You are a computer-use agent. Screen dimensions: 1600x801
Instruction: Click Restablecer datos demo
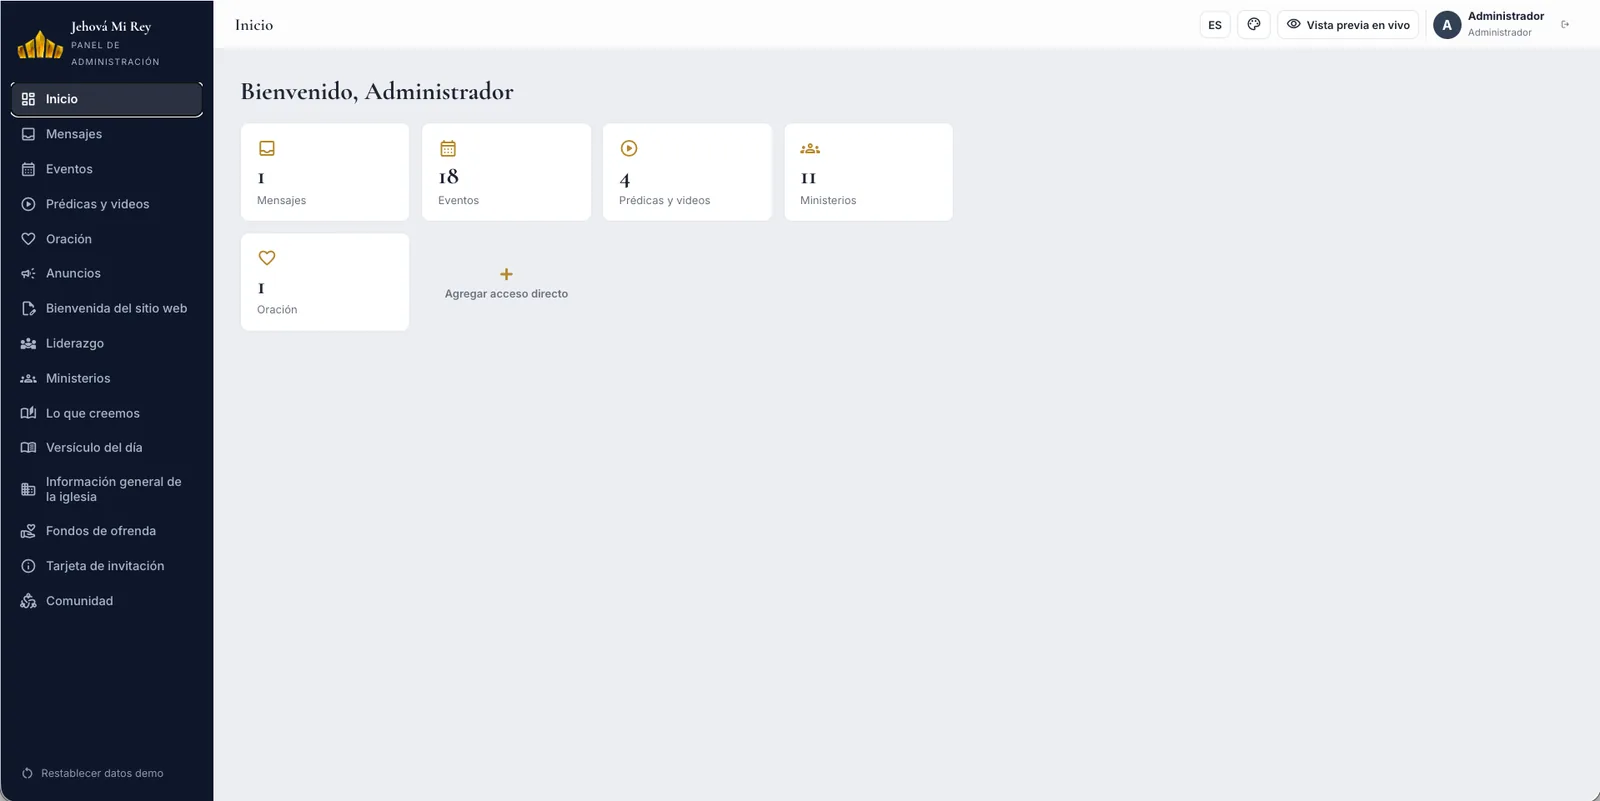click(x=93, y=773)
